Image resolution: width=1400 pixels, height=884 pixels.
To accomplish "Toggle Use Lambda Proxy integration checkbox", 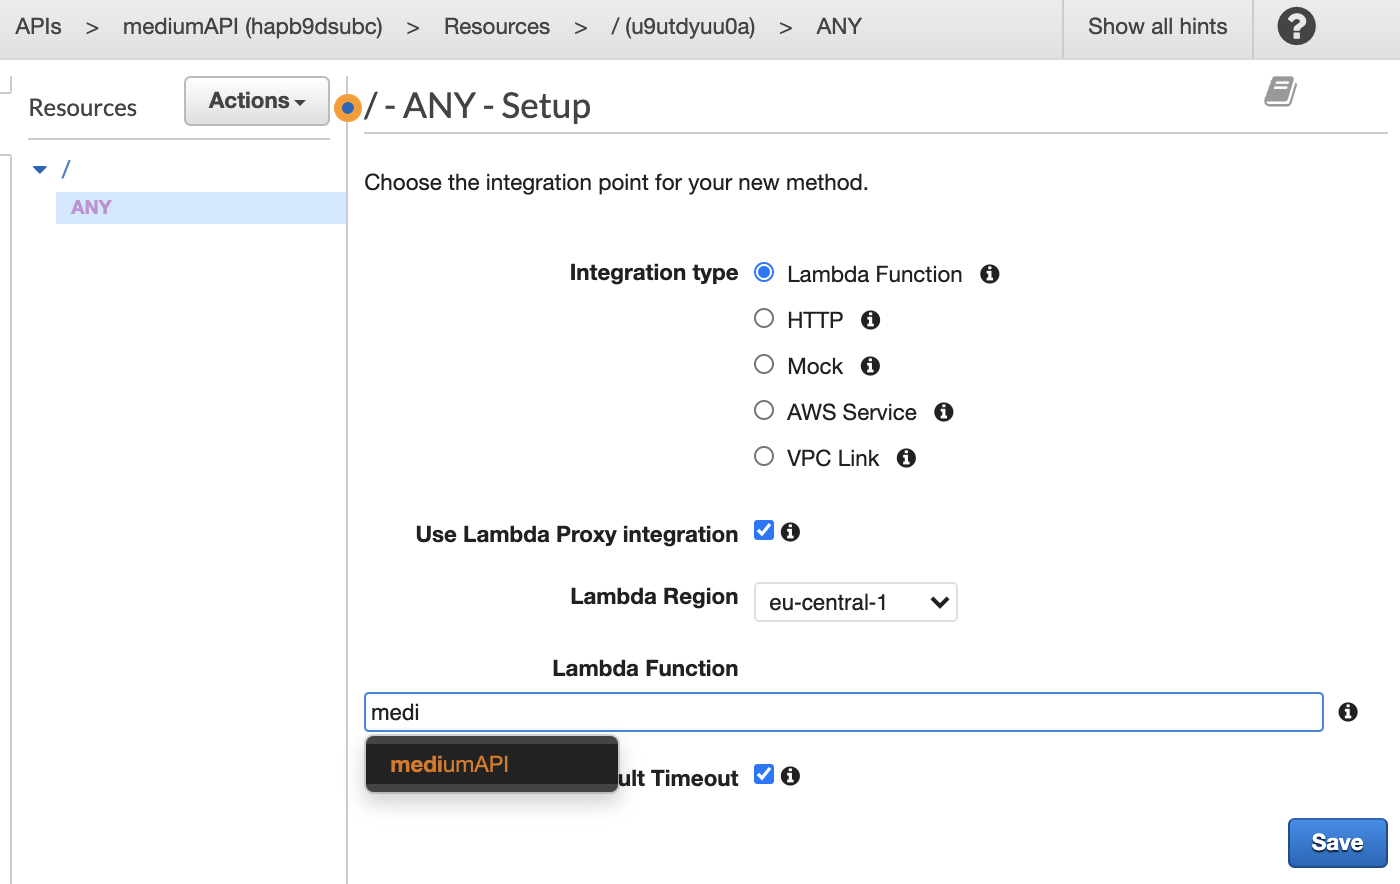I will (764, 530).
